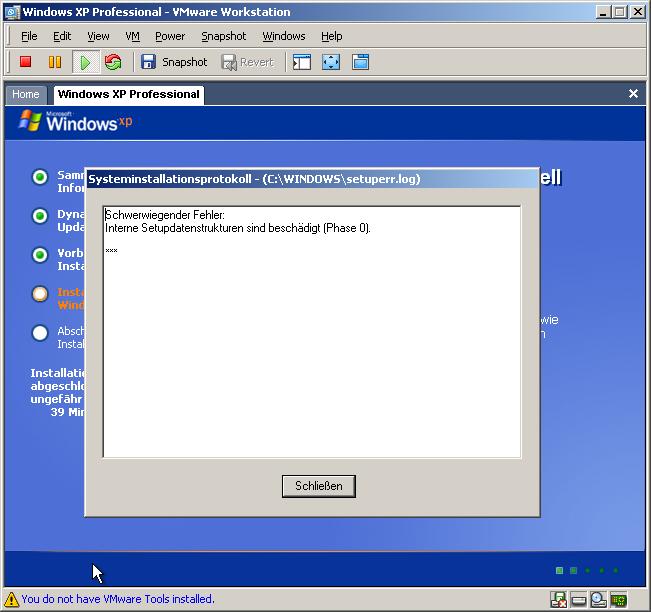
Task: Click the Schließen button
Action: (x=318, y=486)
